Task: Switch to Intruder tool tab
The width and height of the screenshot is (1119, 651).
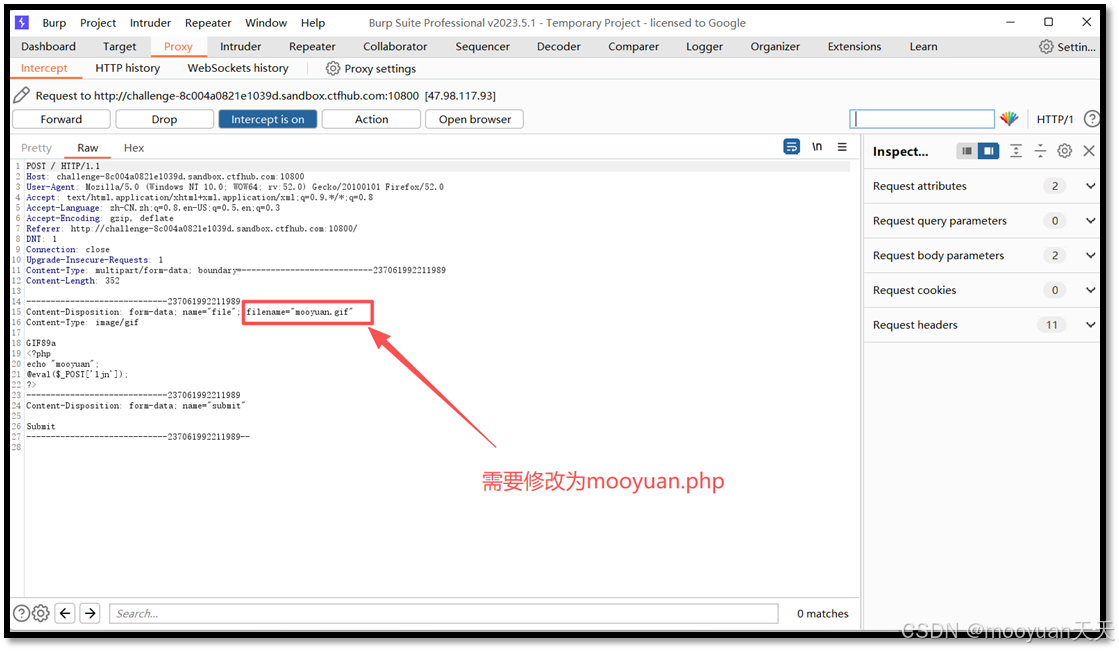Action: [x=240, y=46]
